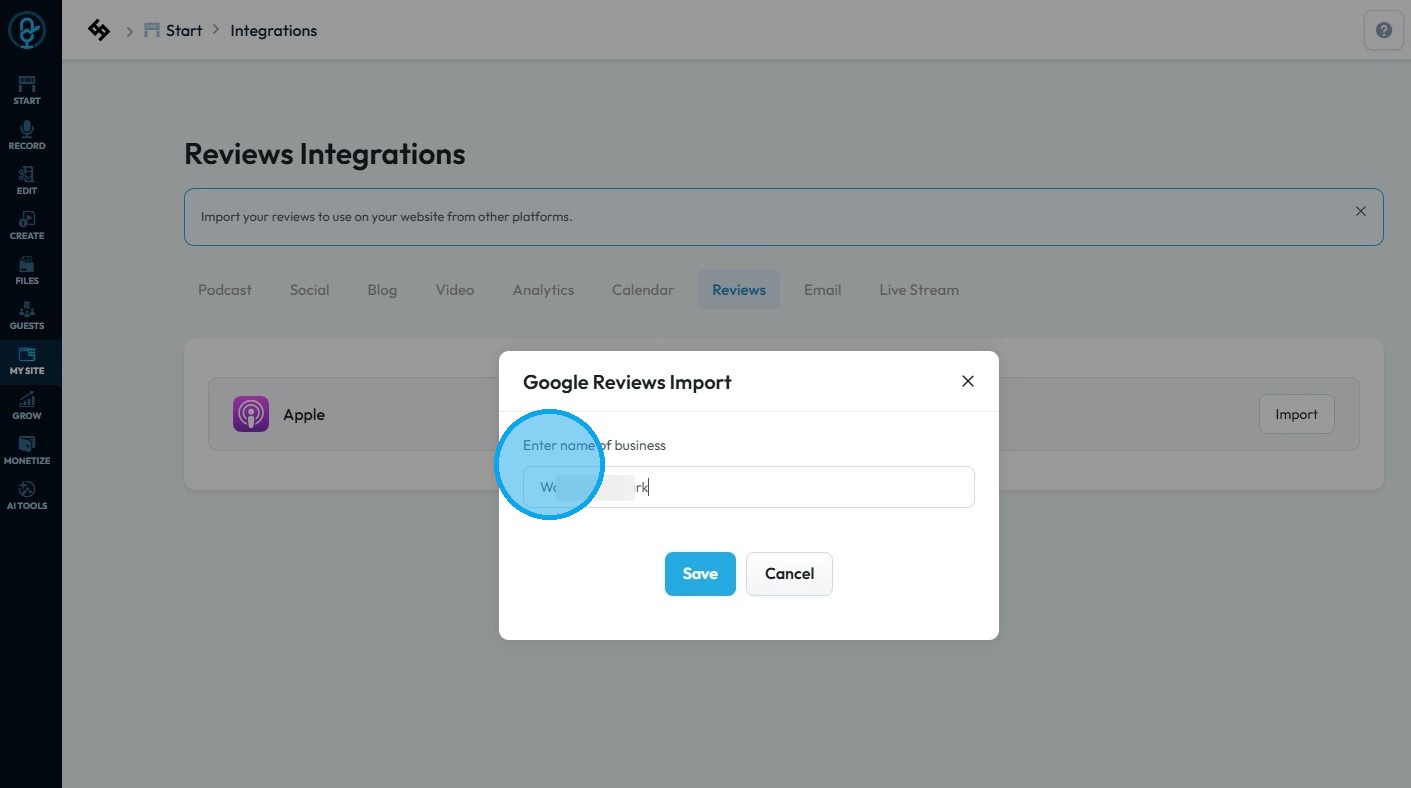Click the Apple Podcasts icon
The image size is (1411, 788).
tap(251, 414)
